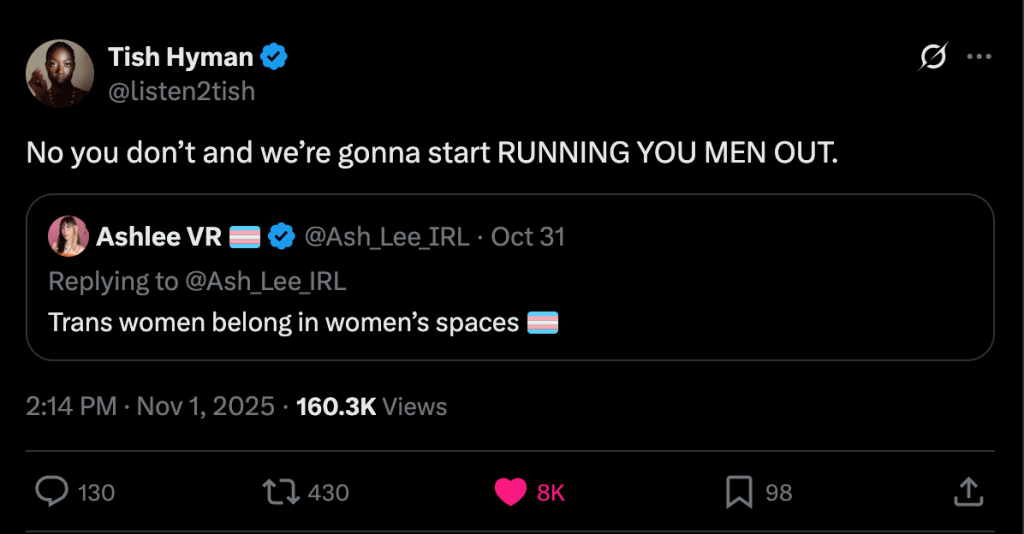Toggle the pink heart like icon
1024x534 pixels.
coord(511,491)
